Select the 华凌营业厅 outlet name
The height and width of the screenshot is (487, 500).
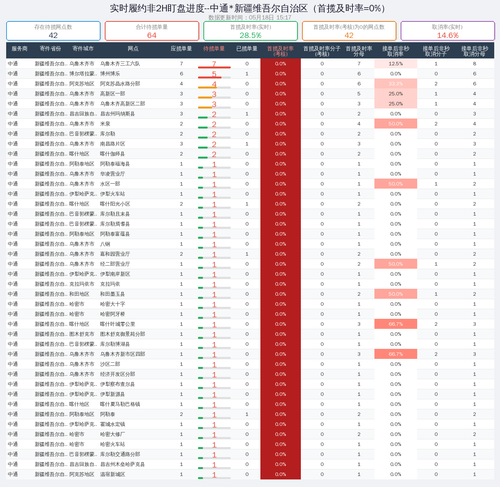click(112, 174)
